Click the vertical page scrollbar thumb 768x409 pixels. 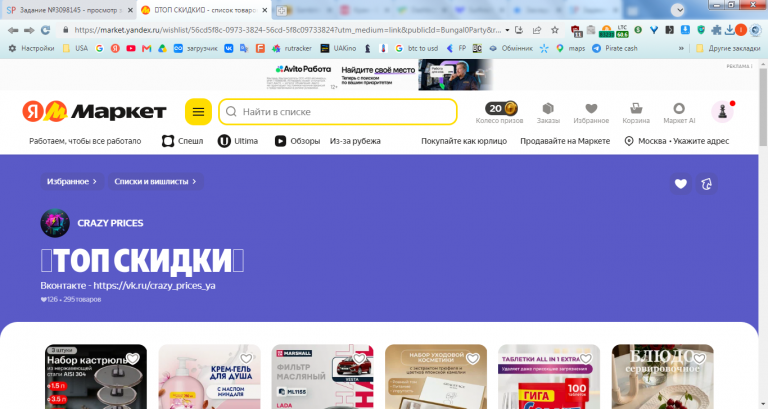[763, 105]
